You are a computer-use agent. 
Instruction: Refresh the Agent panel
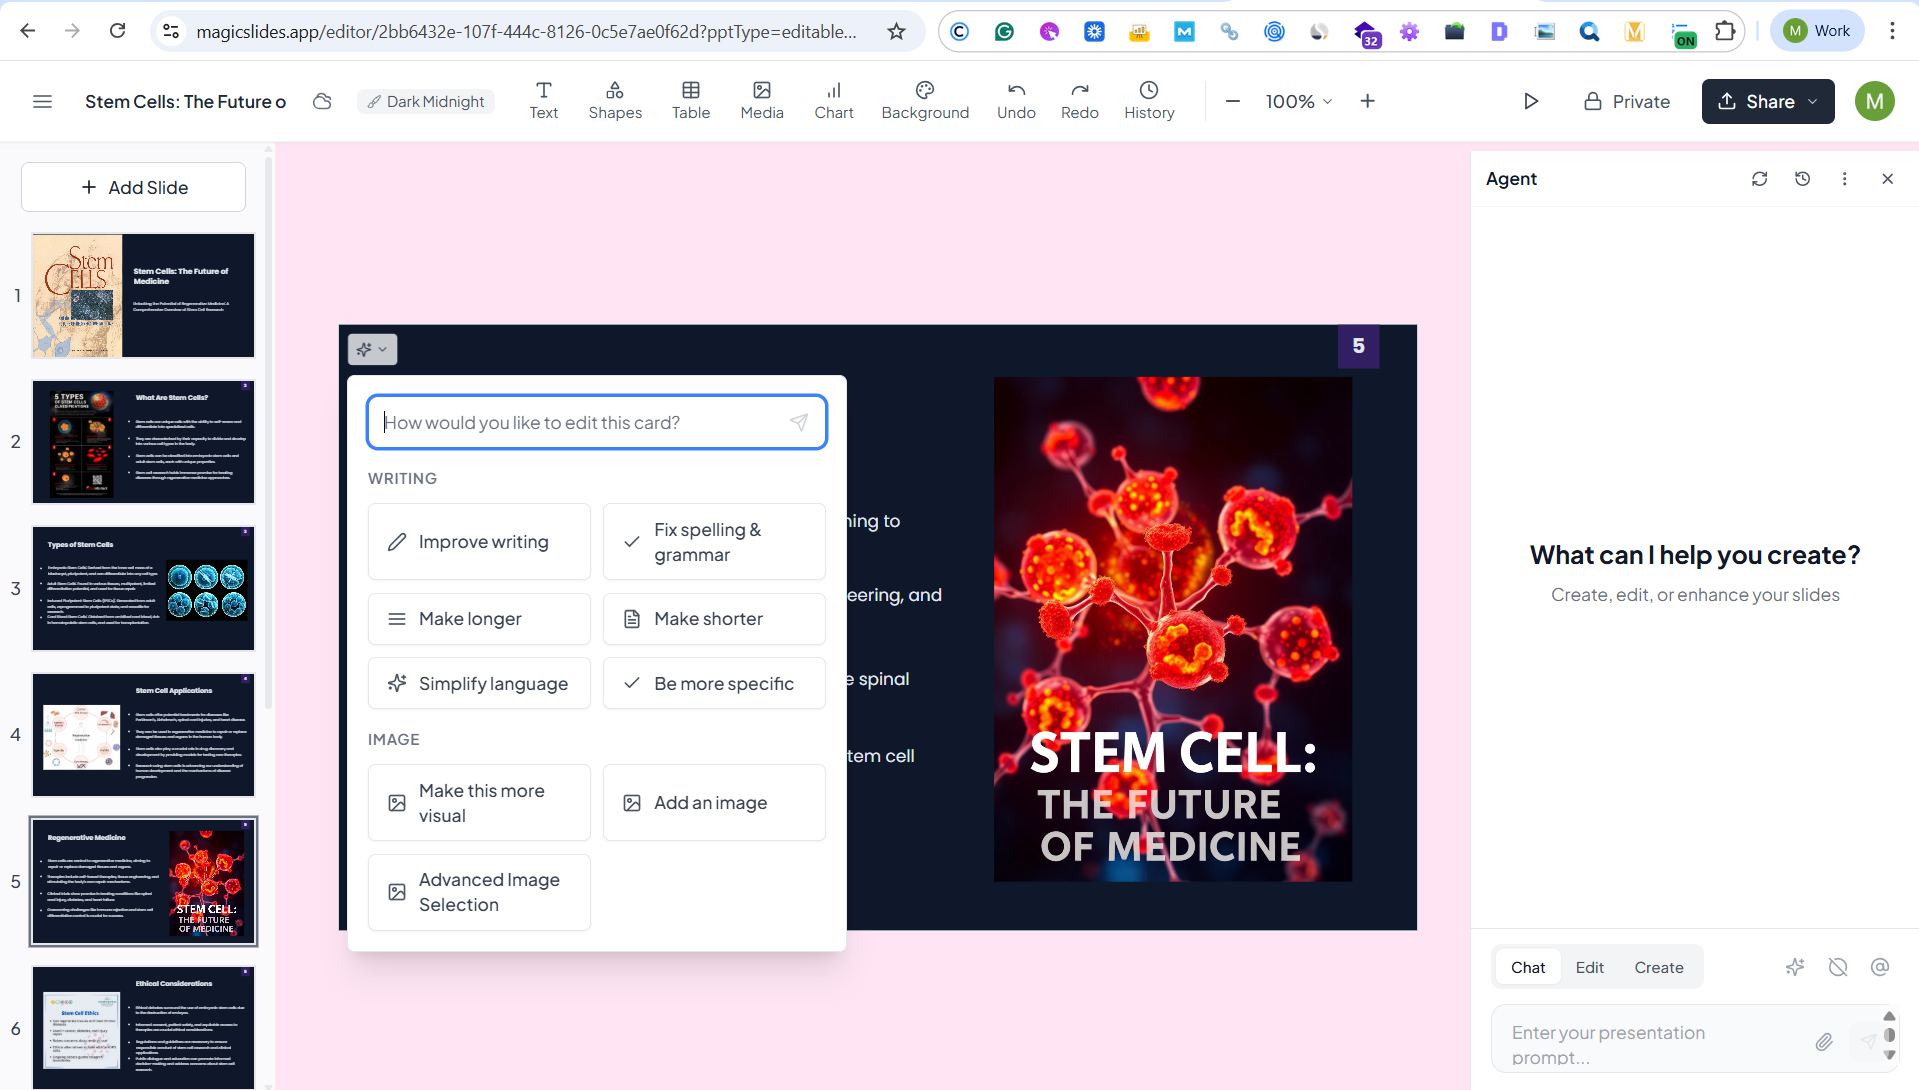click(1759, 179)
